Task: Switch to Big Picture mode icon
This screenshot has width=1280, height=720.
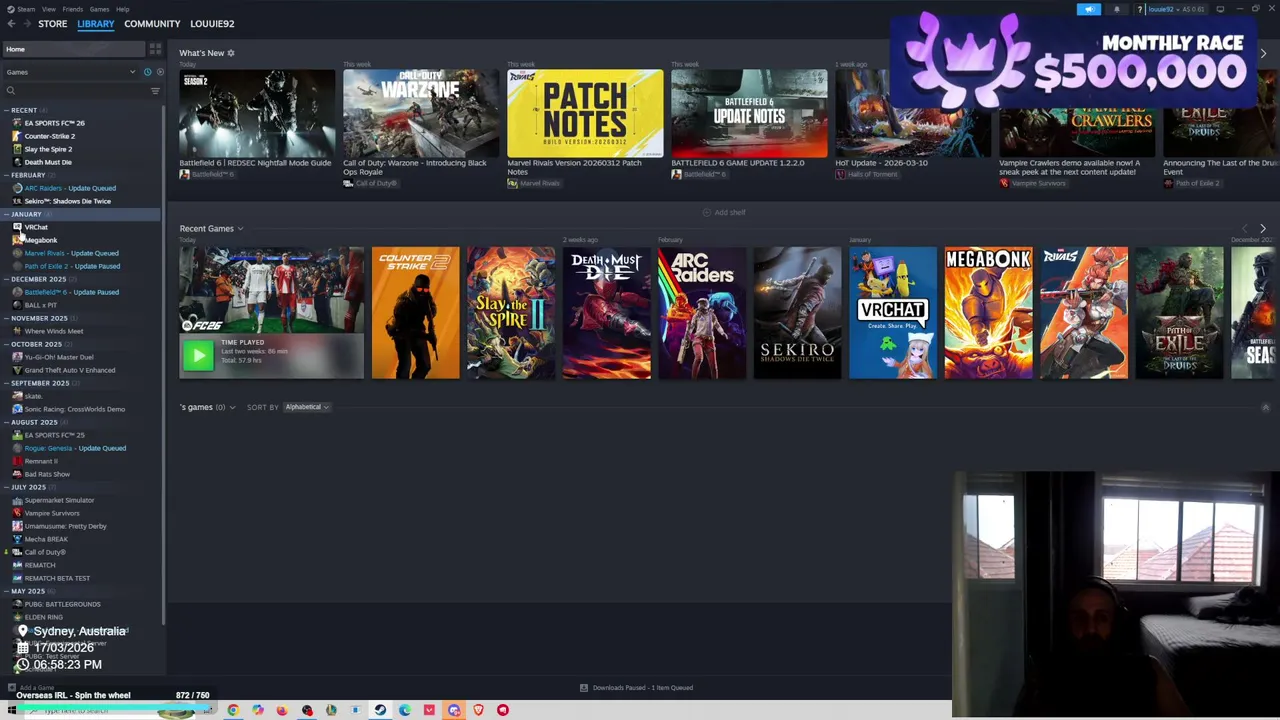Action: [x=1220, y=9]
